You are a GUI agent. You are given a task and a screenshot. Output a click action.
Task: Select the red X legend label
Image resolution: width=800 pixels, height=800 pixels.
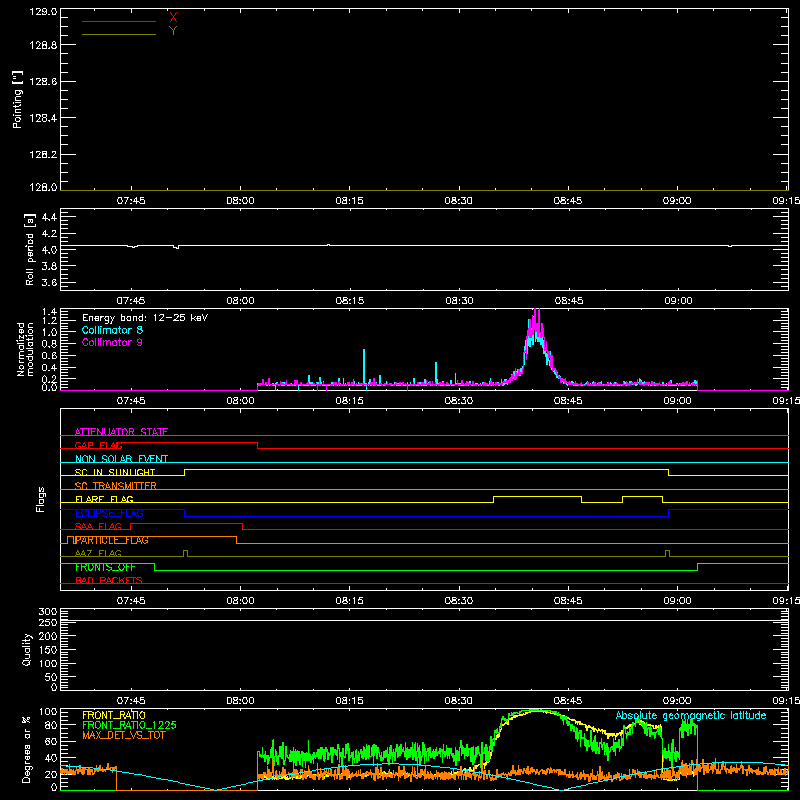tap(173, 18)
